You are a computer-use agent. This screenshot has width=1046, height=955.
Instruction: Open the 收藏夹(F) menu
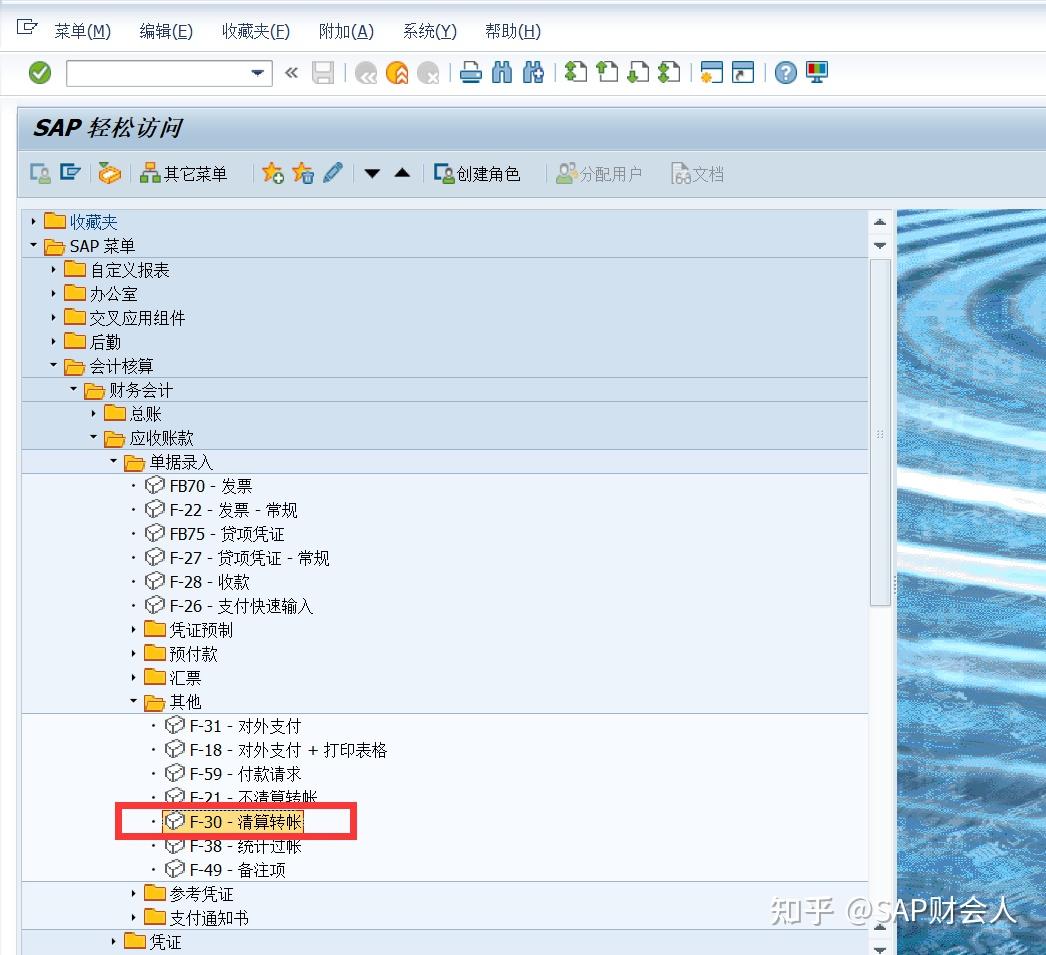255,31
